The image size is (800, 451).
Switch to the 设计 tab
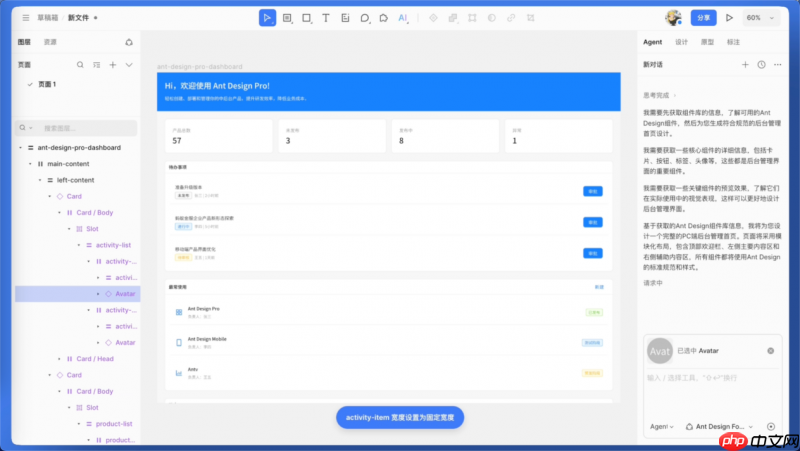(x=682, y=42)
